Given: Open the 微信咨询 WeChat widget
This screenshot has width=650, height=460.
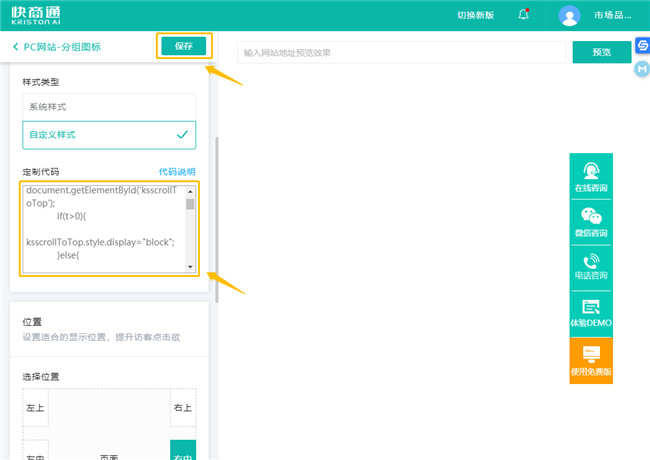Looking at the screenshot, I should pos(591,222).
